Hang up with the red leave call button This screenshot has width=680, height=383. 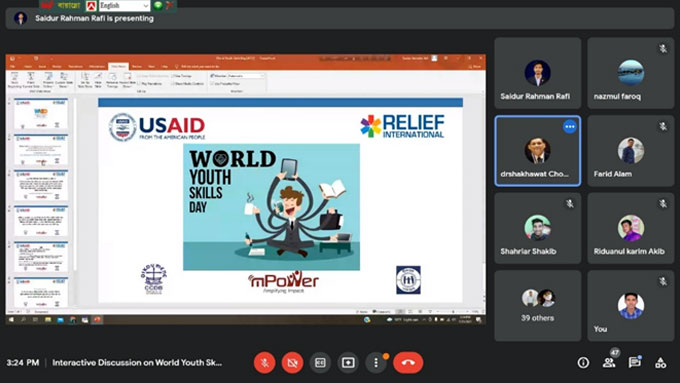tap(408, 362)
